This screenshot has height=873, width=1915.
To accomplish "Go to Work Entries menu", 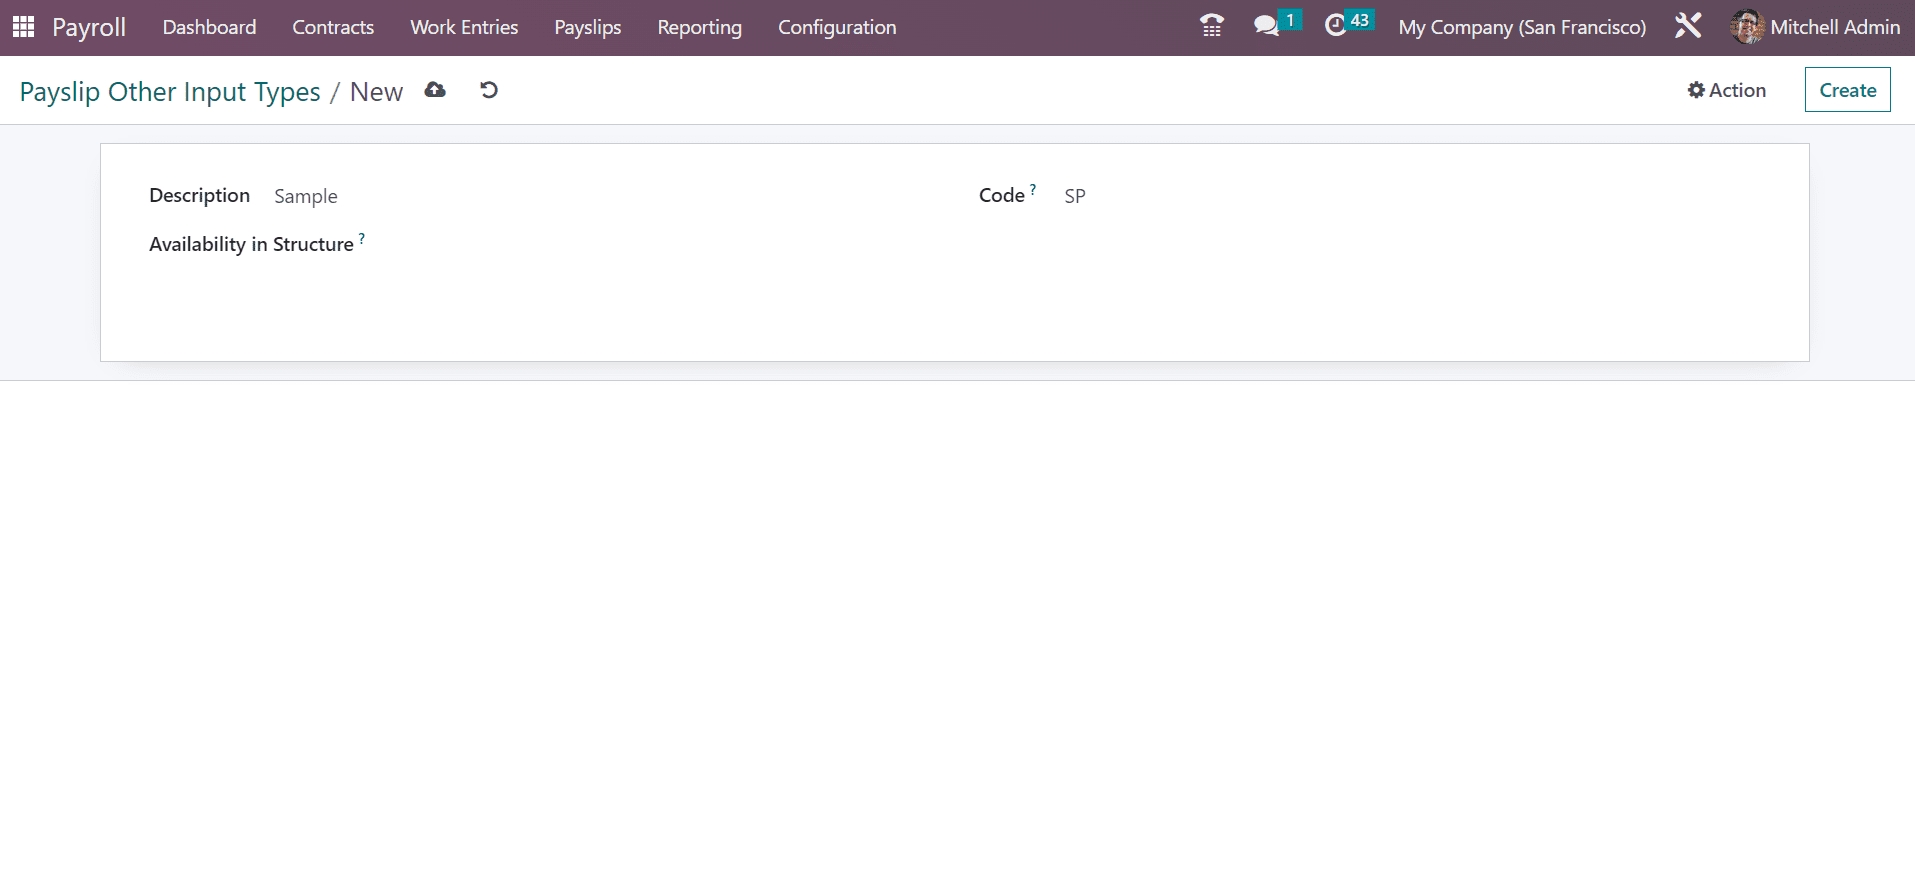I will [x=464, y=27].
